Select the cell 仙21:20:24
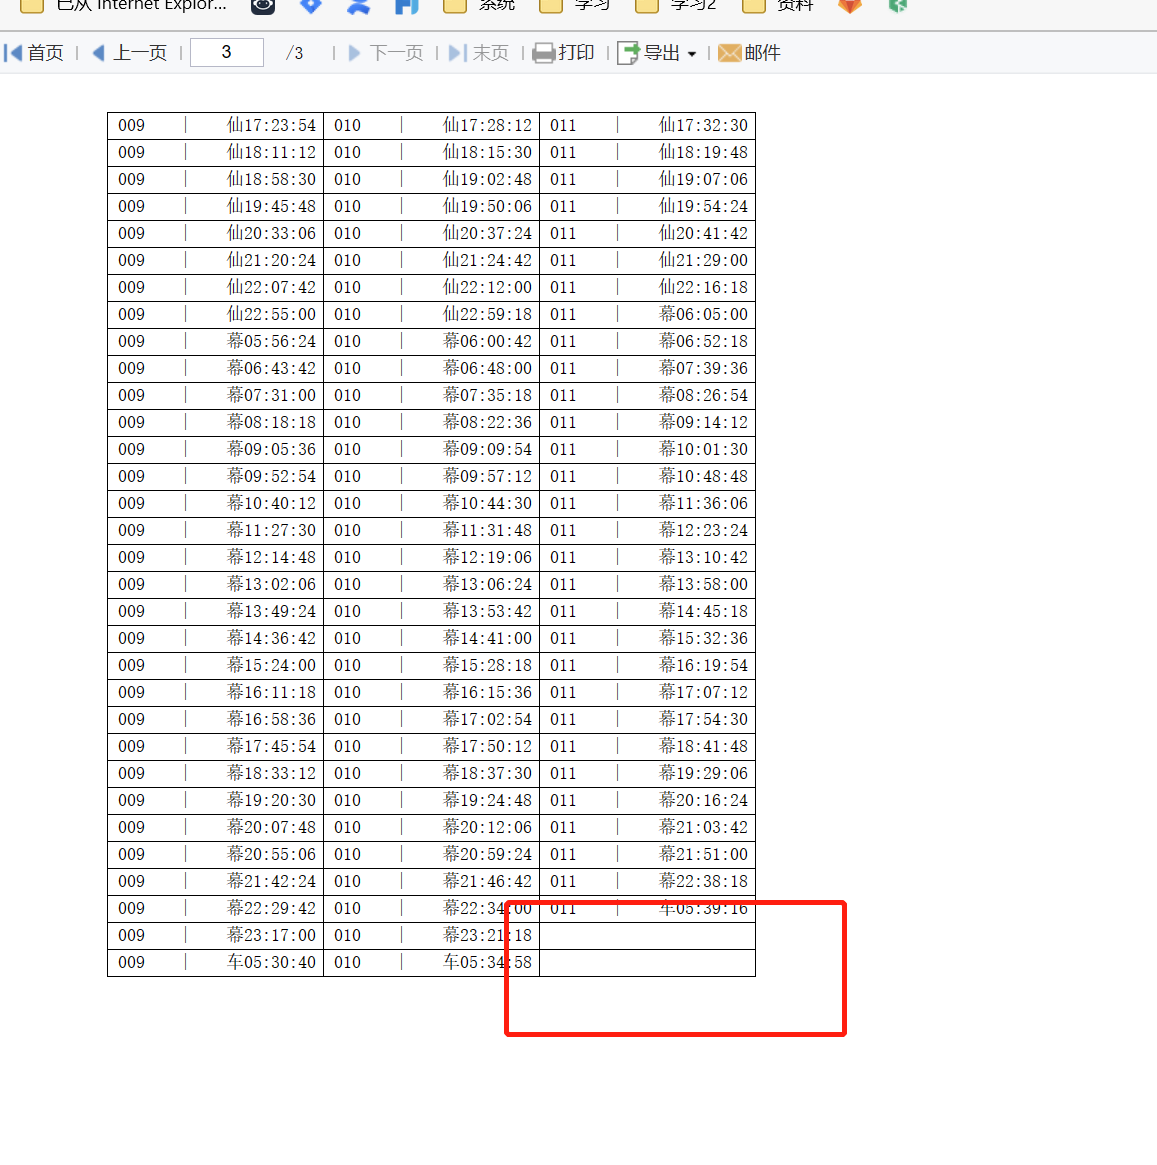Image resolution: width=1157 pixels, height=1165 pixels. pos(271,260)
